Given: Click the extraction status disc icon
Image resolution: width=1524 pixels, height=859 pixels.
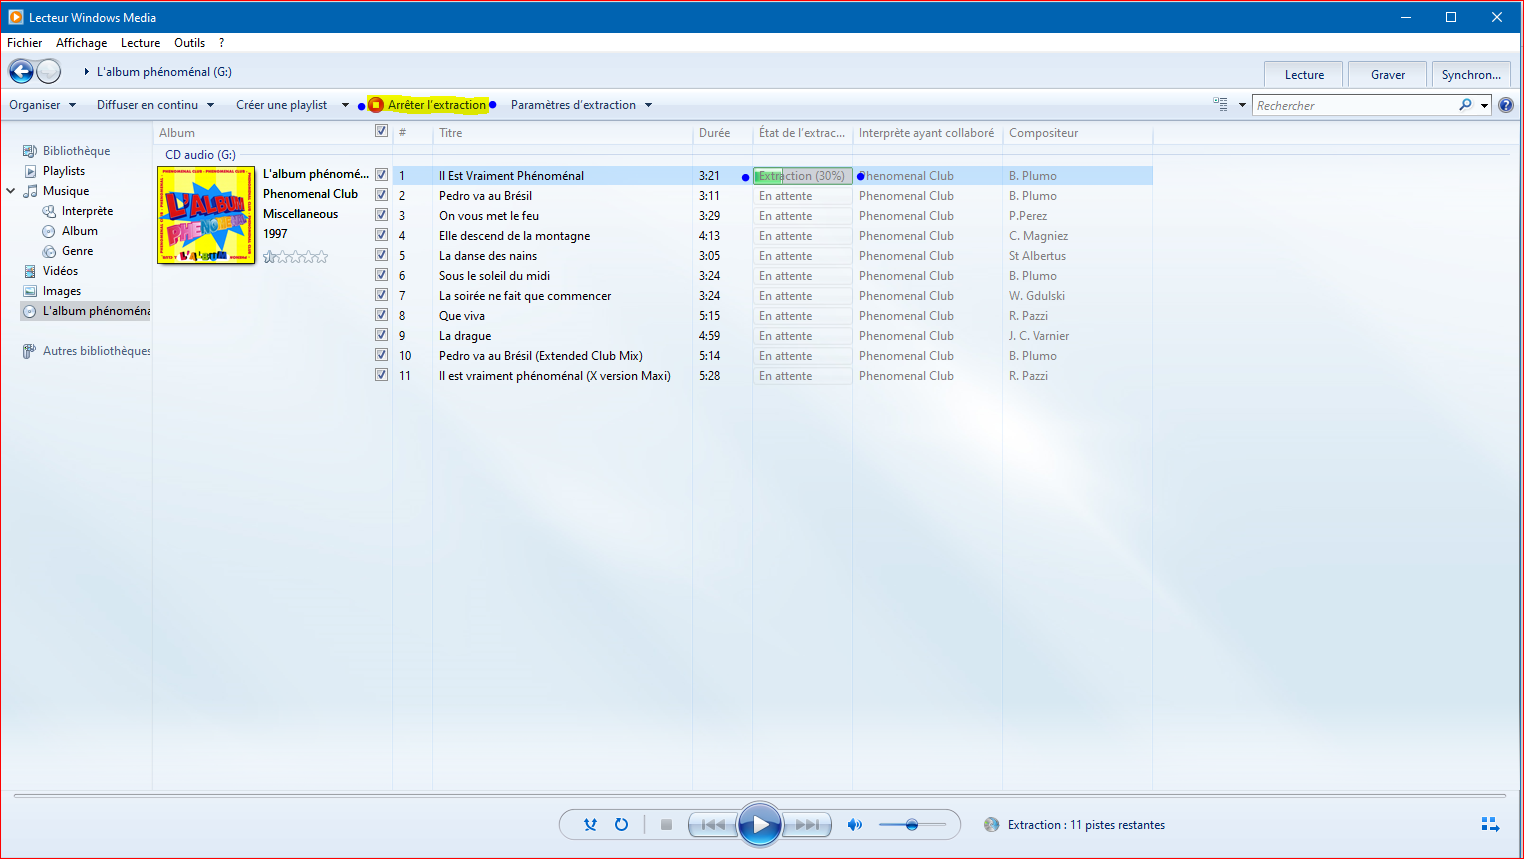Looking at the screenshot, I should 991,825.
